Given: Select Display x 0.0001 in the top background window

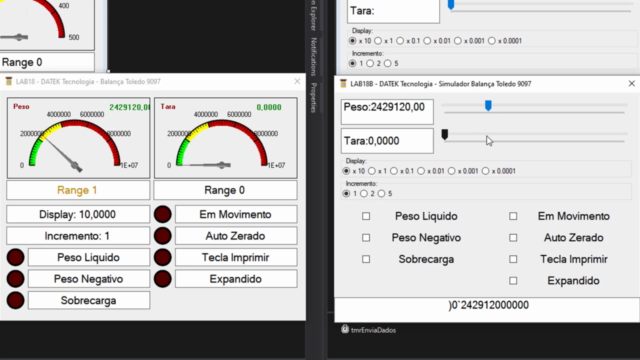Looking at the screenshot, I should click(x=492, y=41).
